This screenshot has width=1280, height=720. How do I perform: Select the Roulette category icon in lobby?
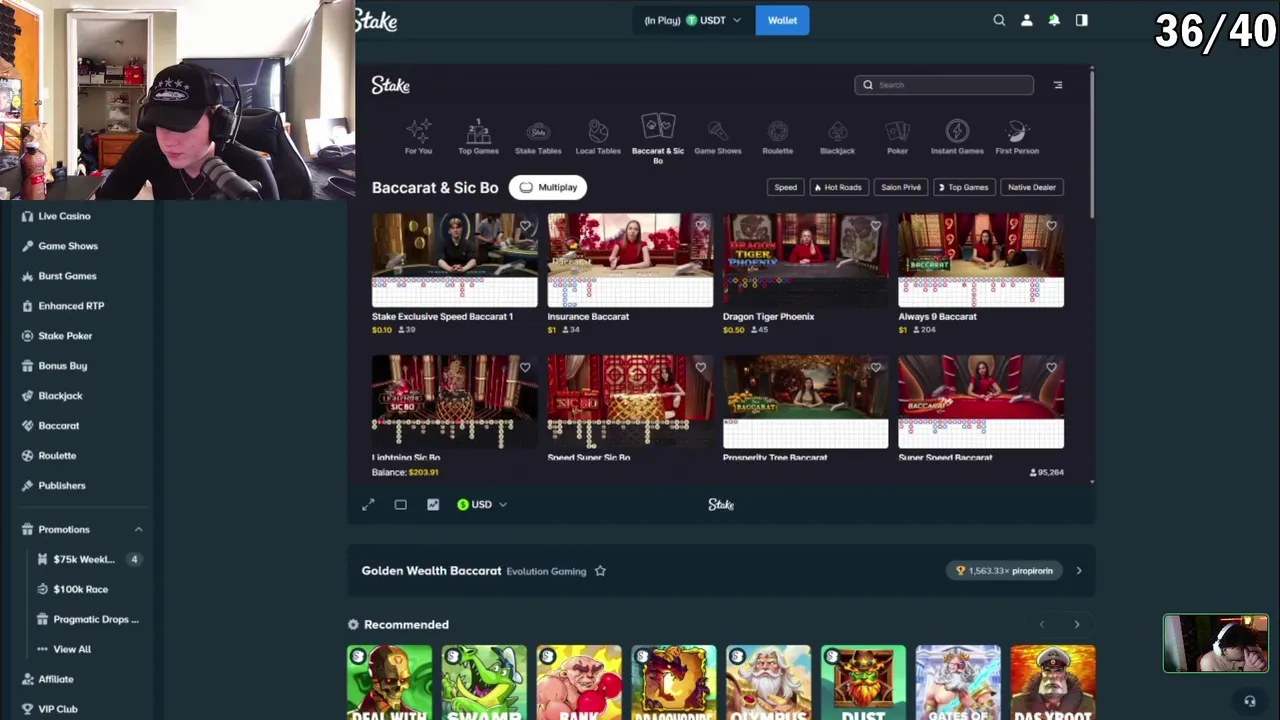(x=778, y=136)
